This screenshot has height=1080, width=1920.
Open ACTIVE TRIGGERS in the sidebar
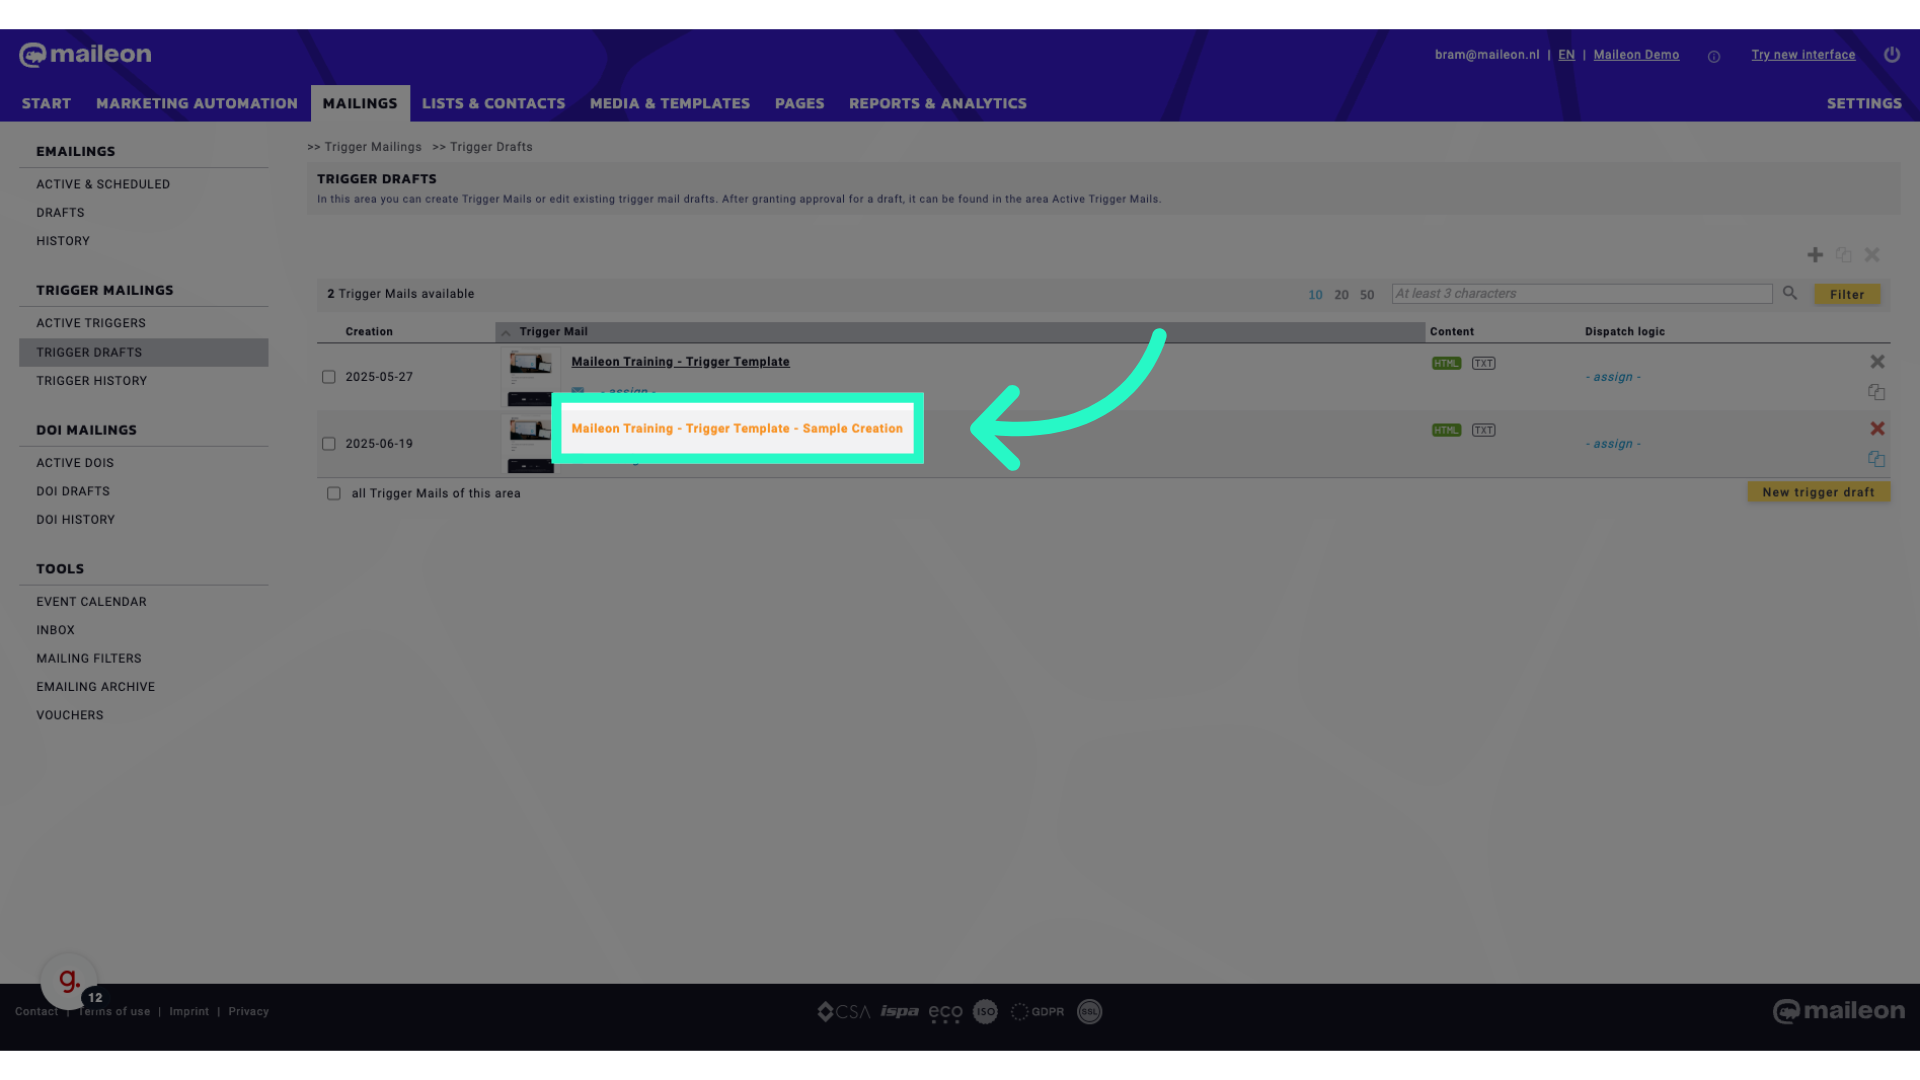(91, 323)
